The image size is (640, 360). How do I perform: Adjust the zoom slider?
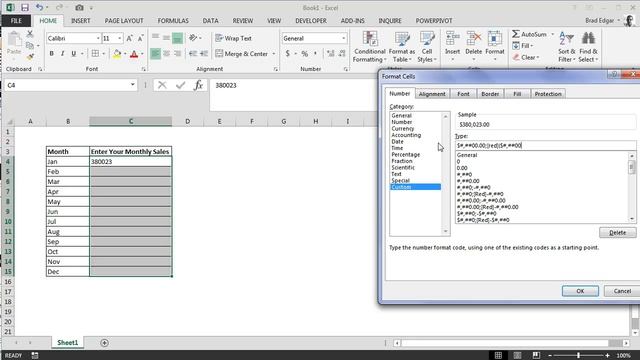tap(578, 356)
